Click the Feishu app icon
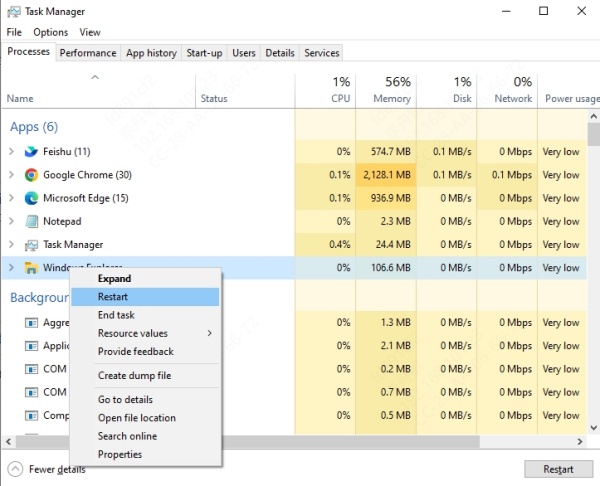Screen dimensions: 600x486 31,152
